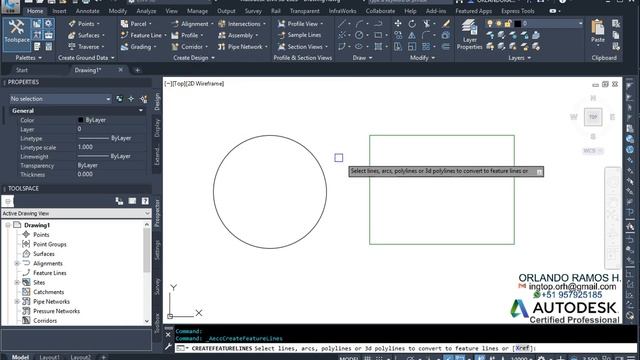
Task: Click the Alignment tool in the ribbon
Action: [x=192, y=24]
